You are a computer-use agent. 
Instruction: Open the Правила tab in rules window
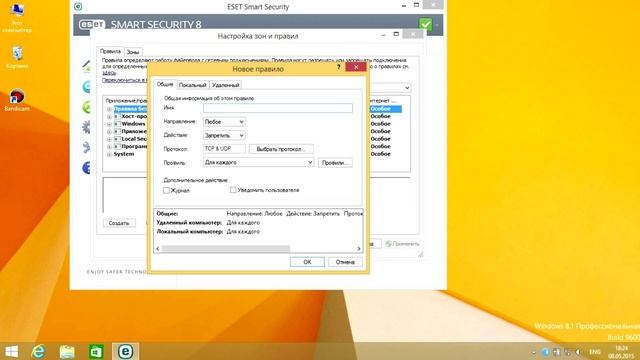point(110,51)
